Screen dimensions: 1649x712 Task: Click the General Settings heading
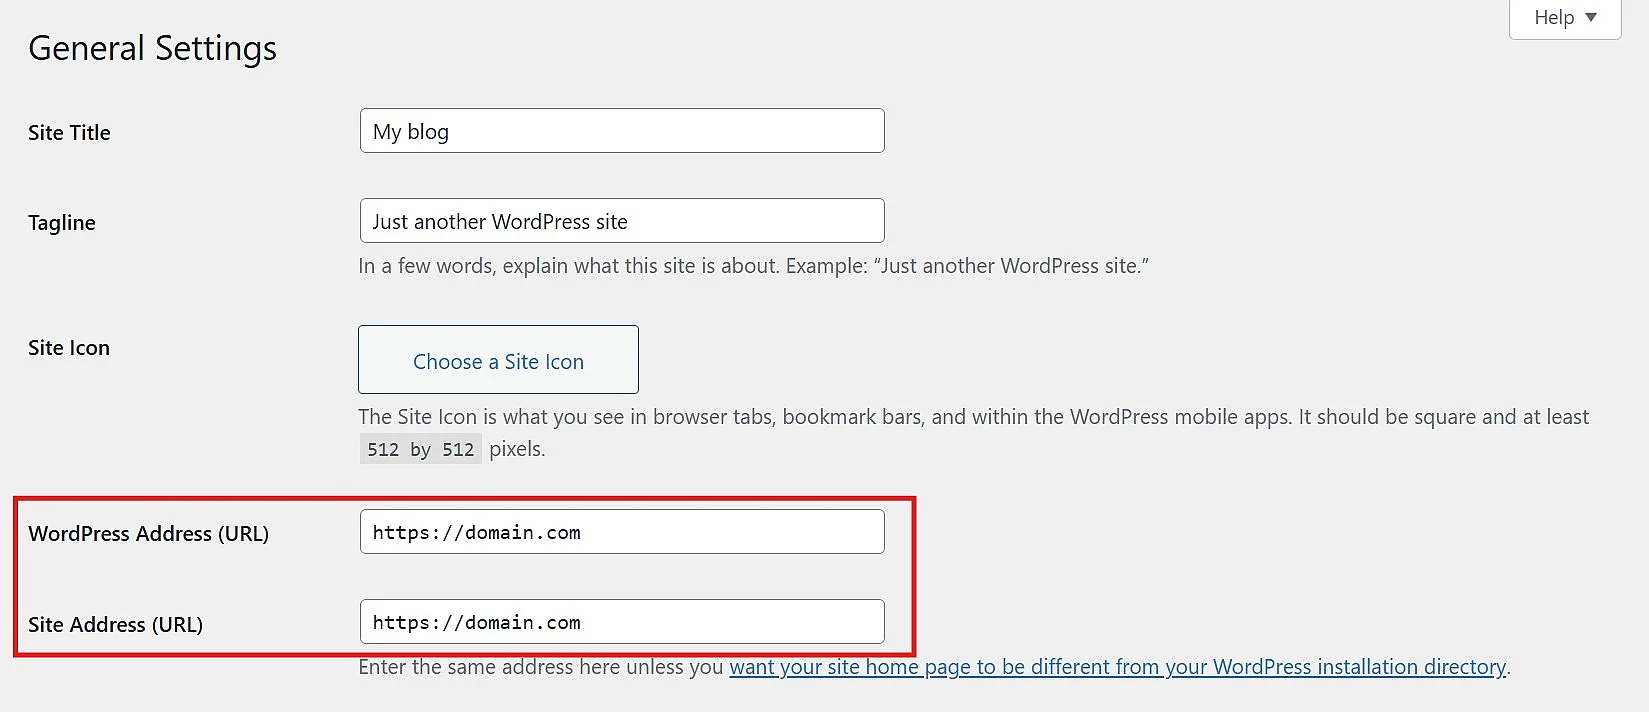[x=152, y=48]
